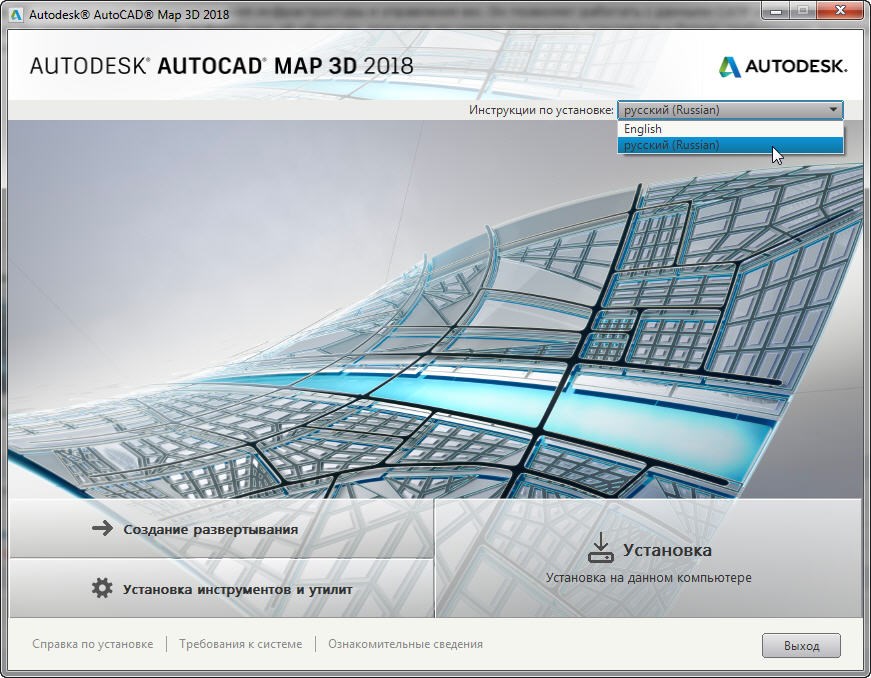Select русский (Russian) in the dropdown list

coord(730,145)
